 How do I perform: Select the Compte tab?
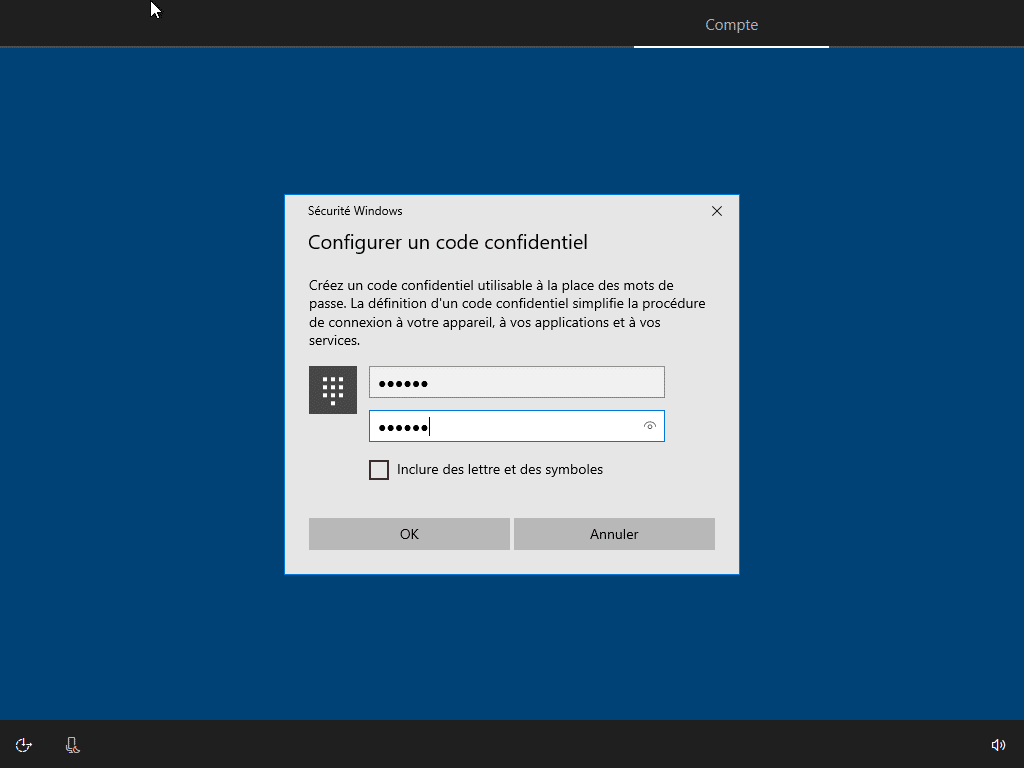[x=731, y=25]
